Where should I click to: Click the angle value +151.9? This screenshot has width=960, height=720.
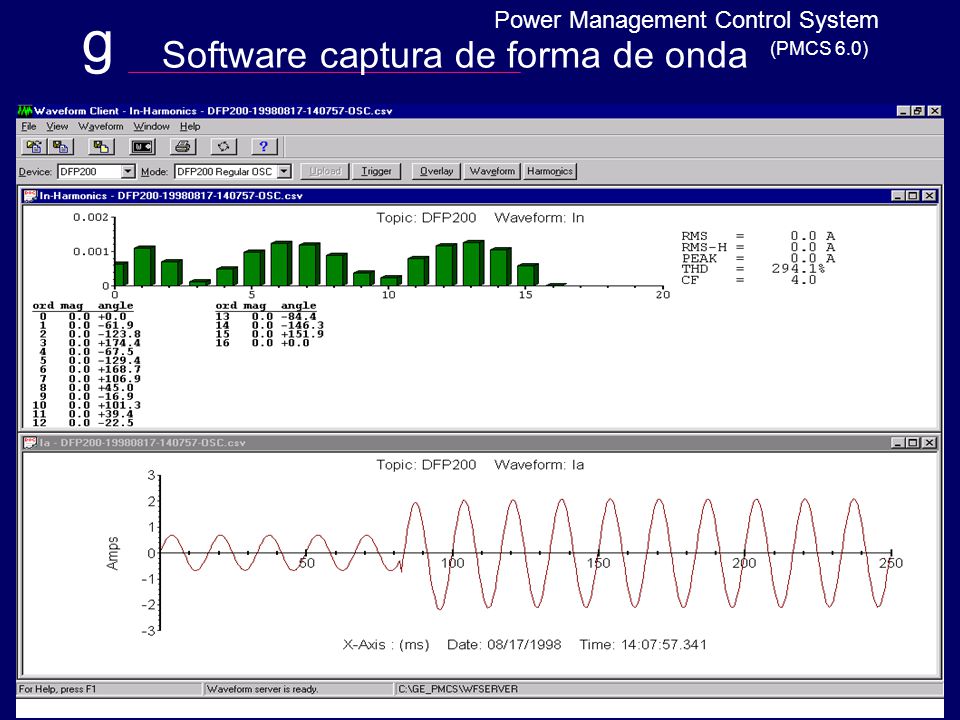pos(302,334)
